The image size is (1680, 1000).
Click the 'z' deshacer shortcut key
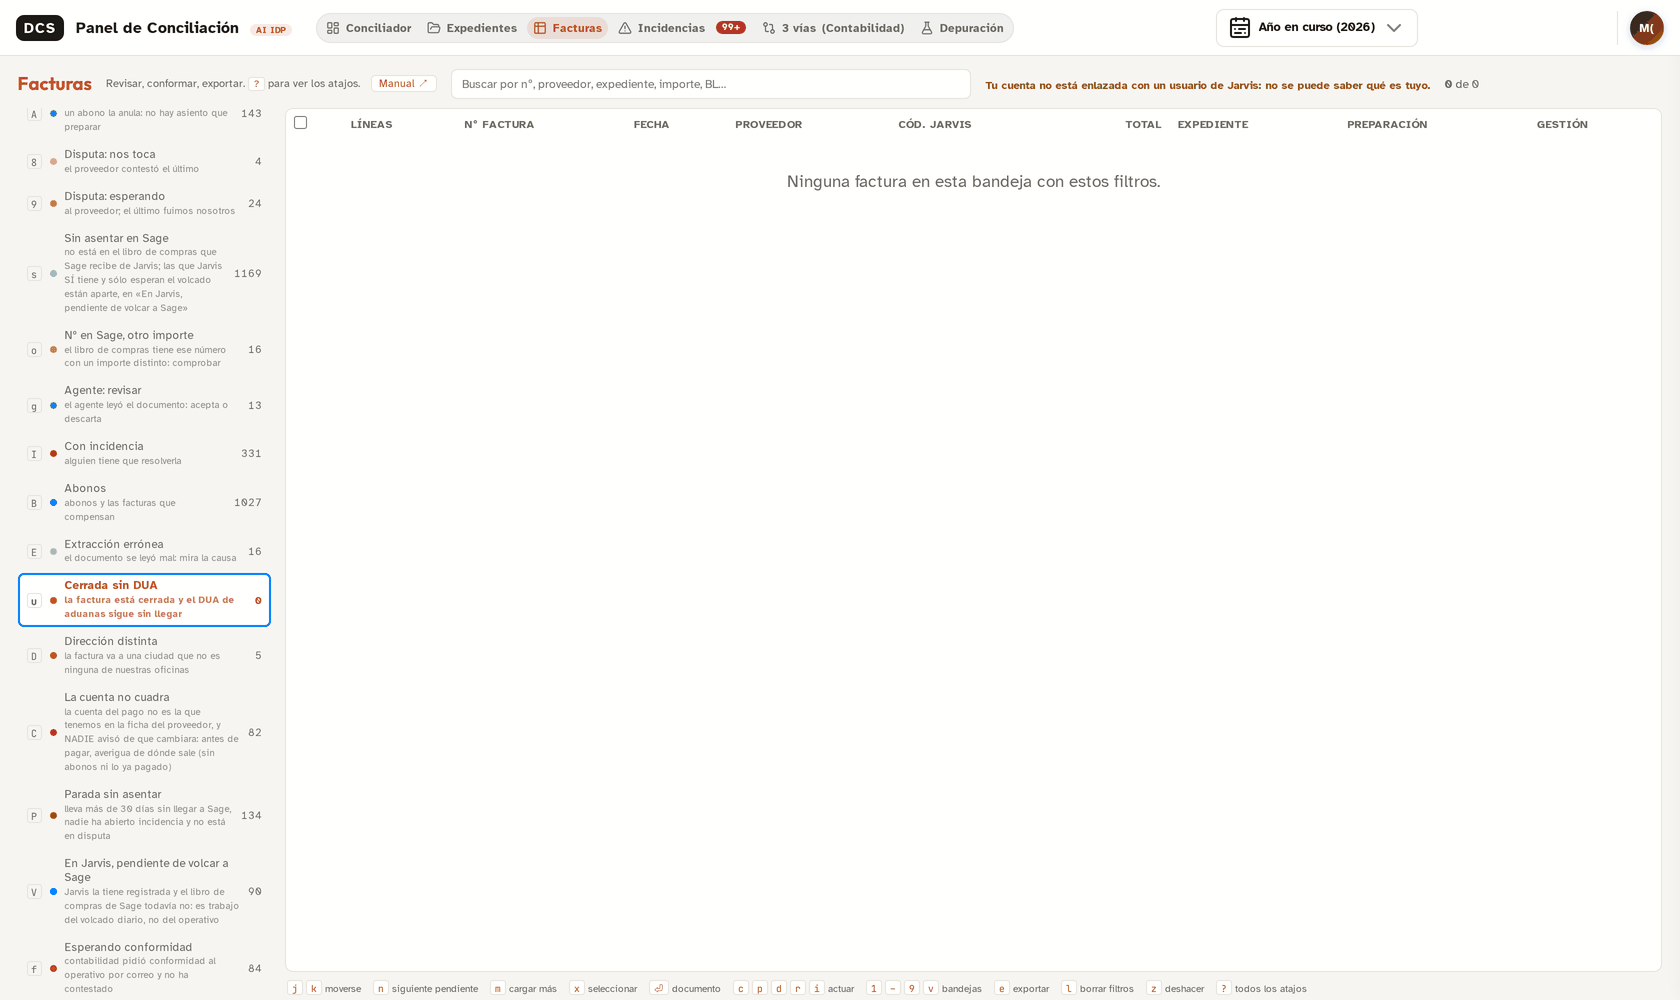[1153, 988]
